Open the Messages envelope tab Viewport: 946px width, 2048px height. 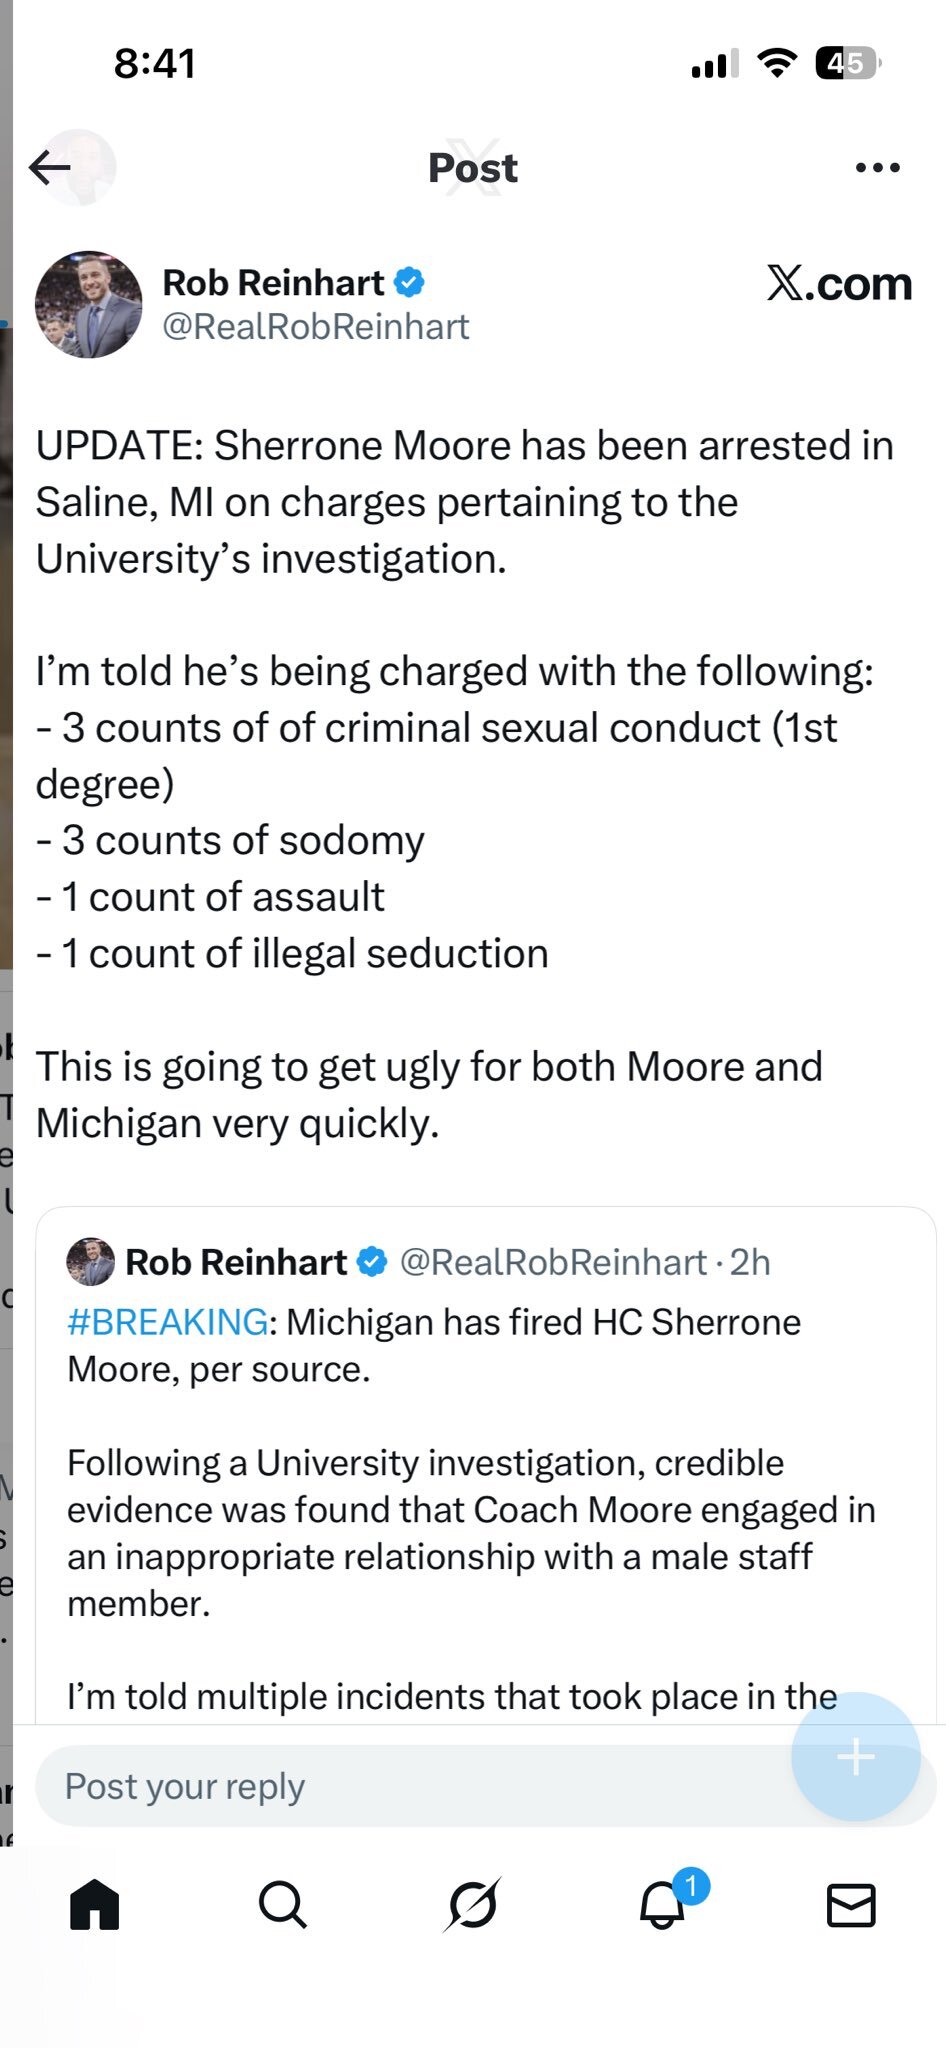(851, 1905)
